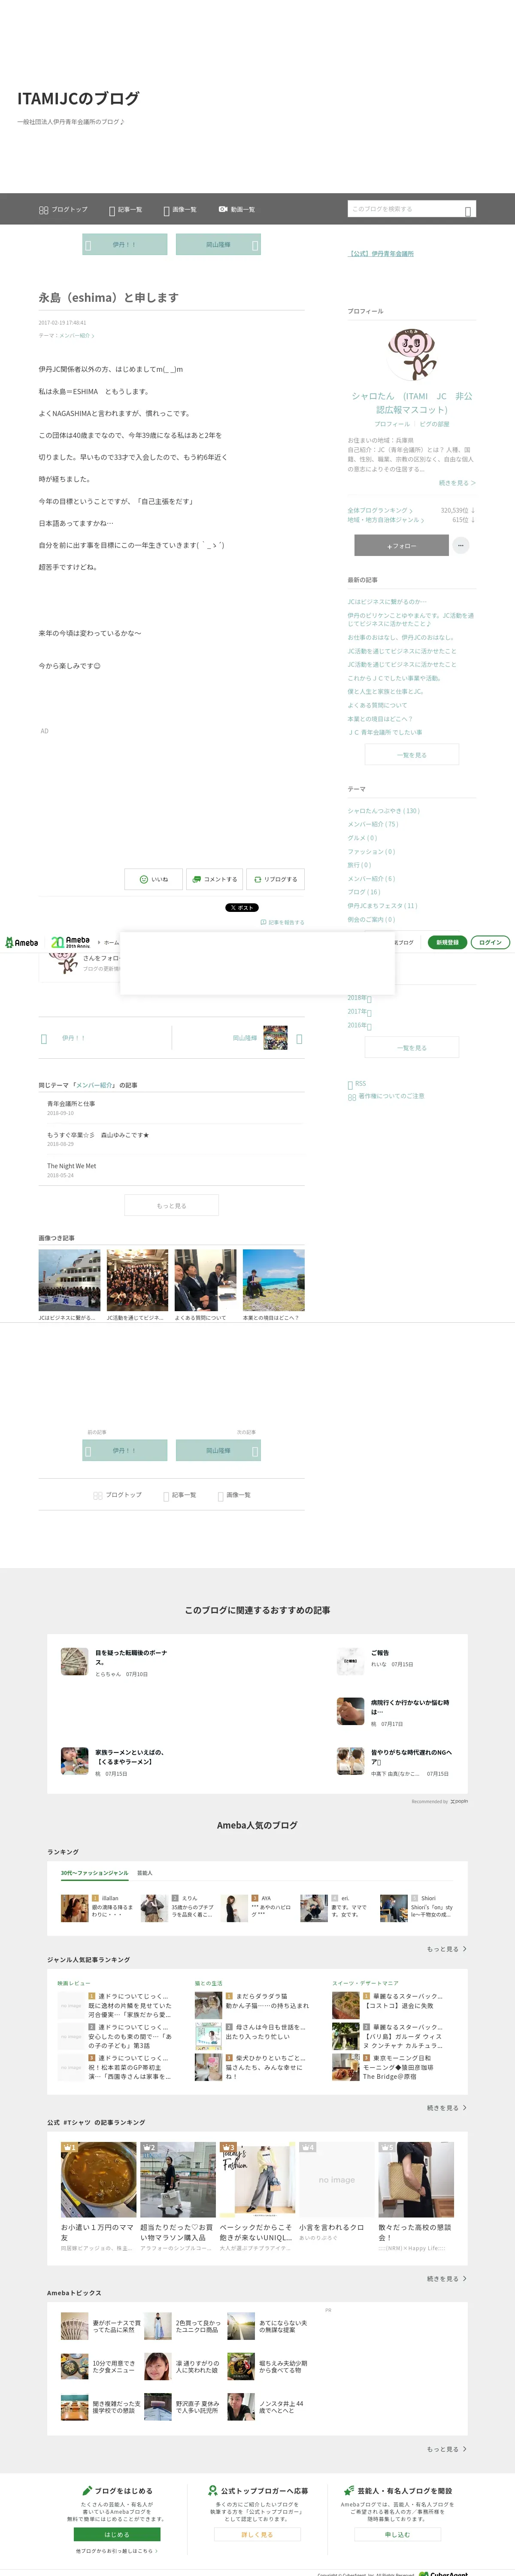The height and width of the screenshot is (2576, 515).
Task: Click the 岡山隆樹 next-article thumbnail
Action: pyautogui.click(x=276, y=1038)
